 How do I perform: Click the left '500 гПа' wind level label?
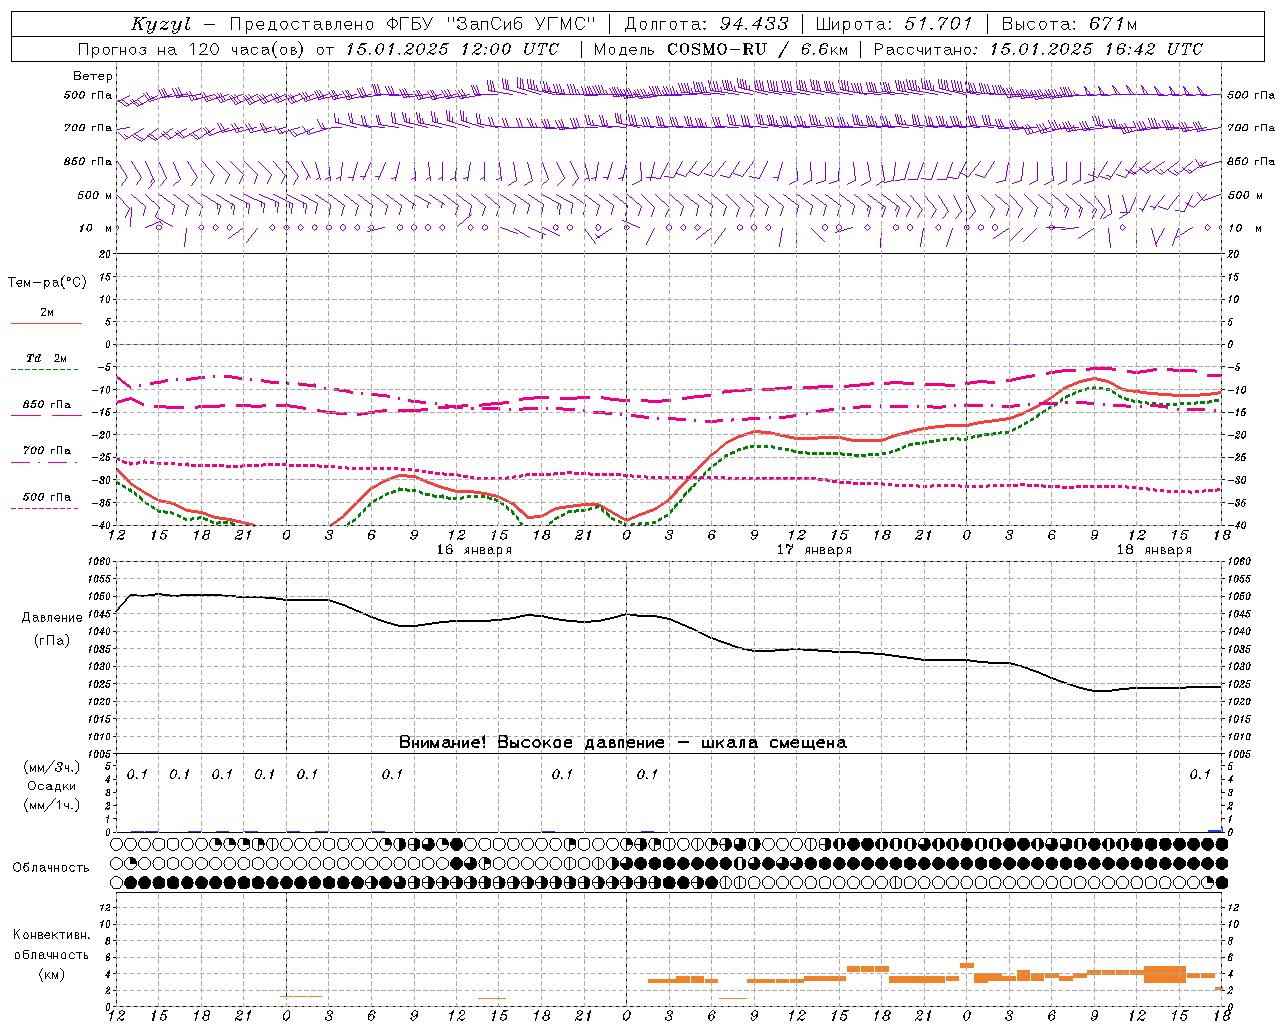88,95
